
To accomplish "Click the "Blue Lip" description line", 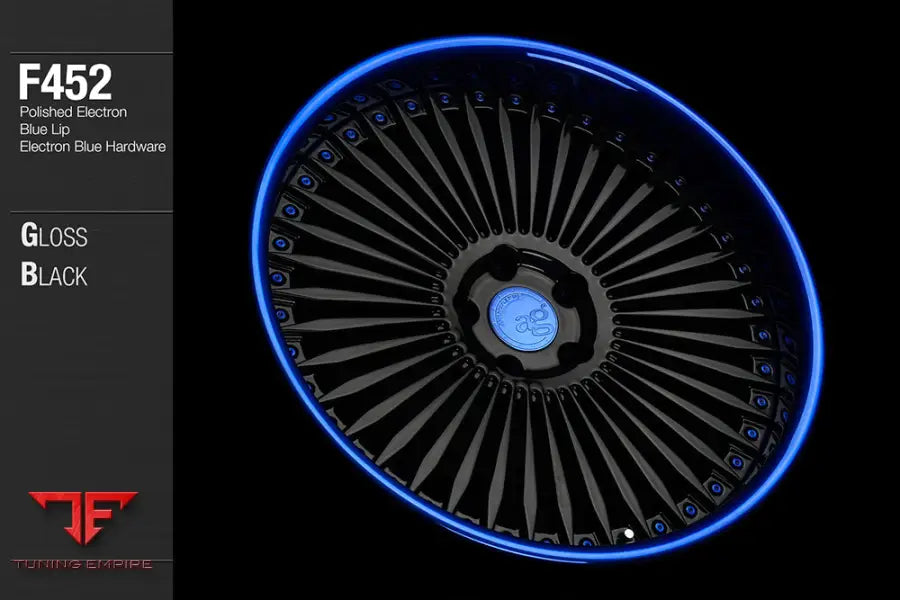I will click(45, 129).
